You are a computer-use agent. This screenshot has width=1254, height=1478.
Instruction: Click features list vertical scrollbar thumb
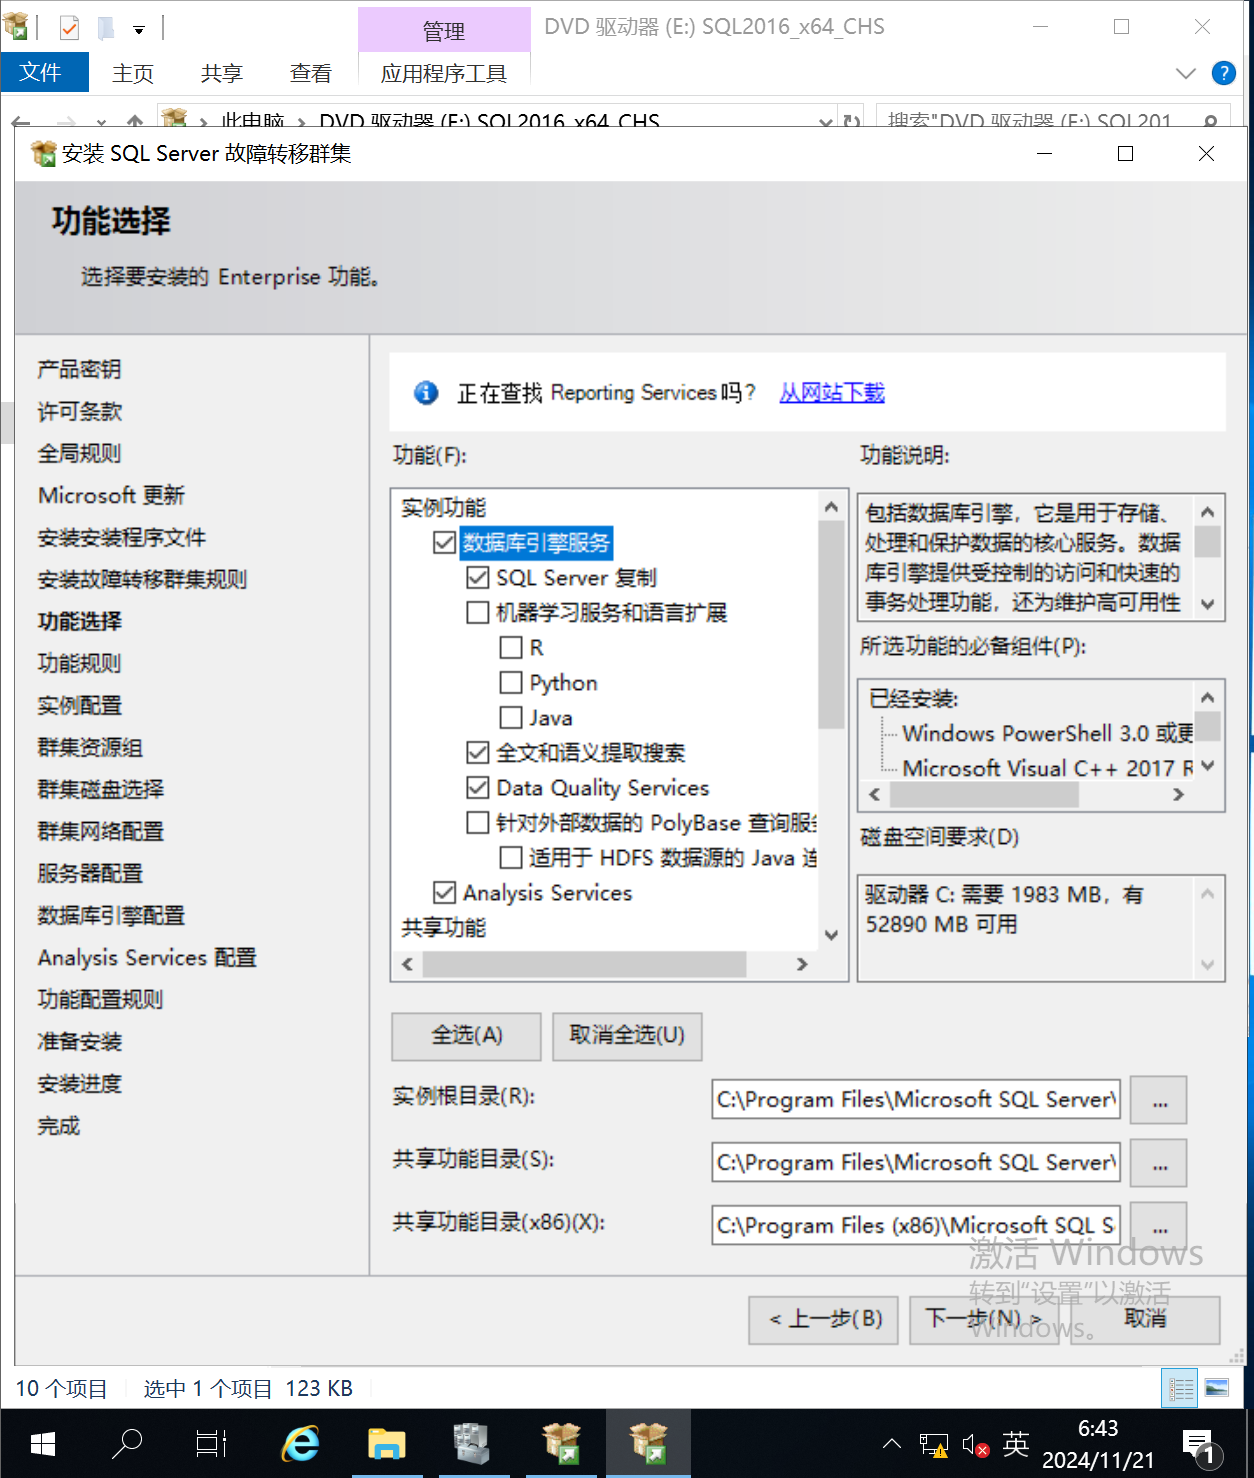[831, 626]
